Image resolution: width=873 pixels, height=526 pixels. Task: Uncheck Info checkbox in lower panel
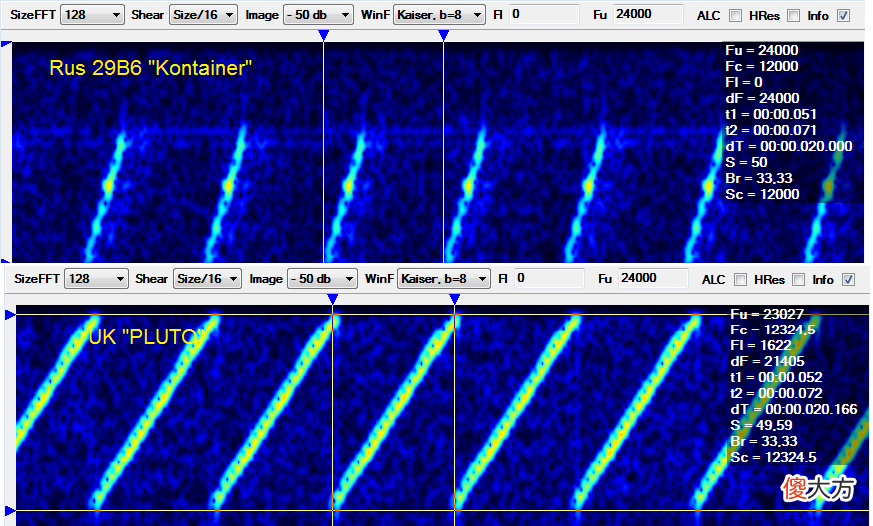849,279
